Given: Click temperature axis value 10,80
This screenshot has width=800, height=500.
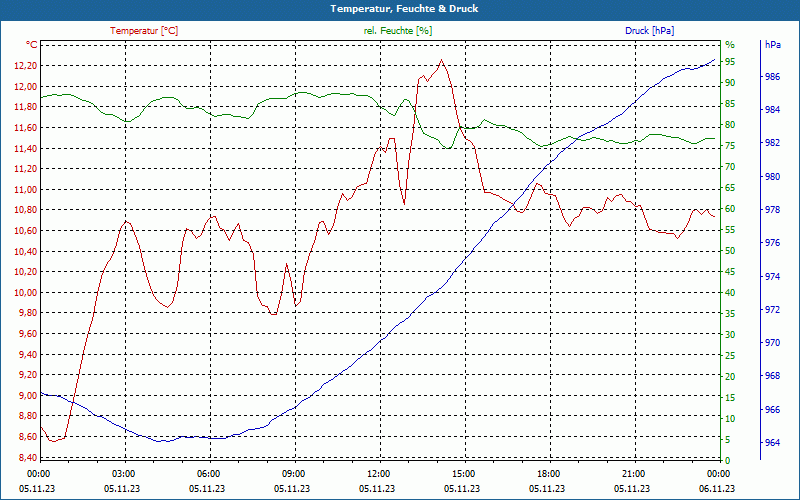Looking at the screenshot, I should pos(28,210).
